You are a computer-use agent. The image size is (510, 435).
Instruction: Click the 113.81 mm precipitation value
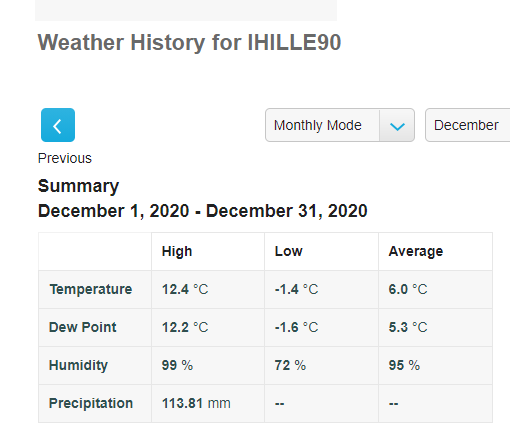click(x=196, y=403)
